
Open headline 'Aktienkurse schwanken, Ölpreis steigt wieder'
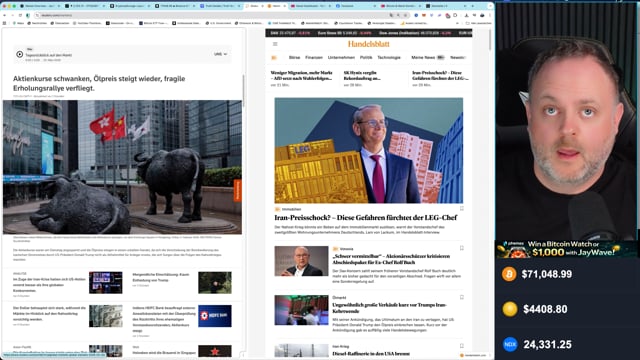(x=99, y=83)
